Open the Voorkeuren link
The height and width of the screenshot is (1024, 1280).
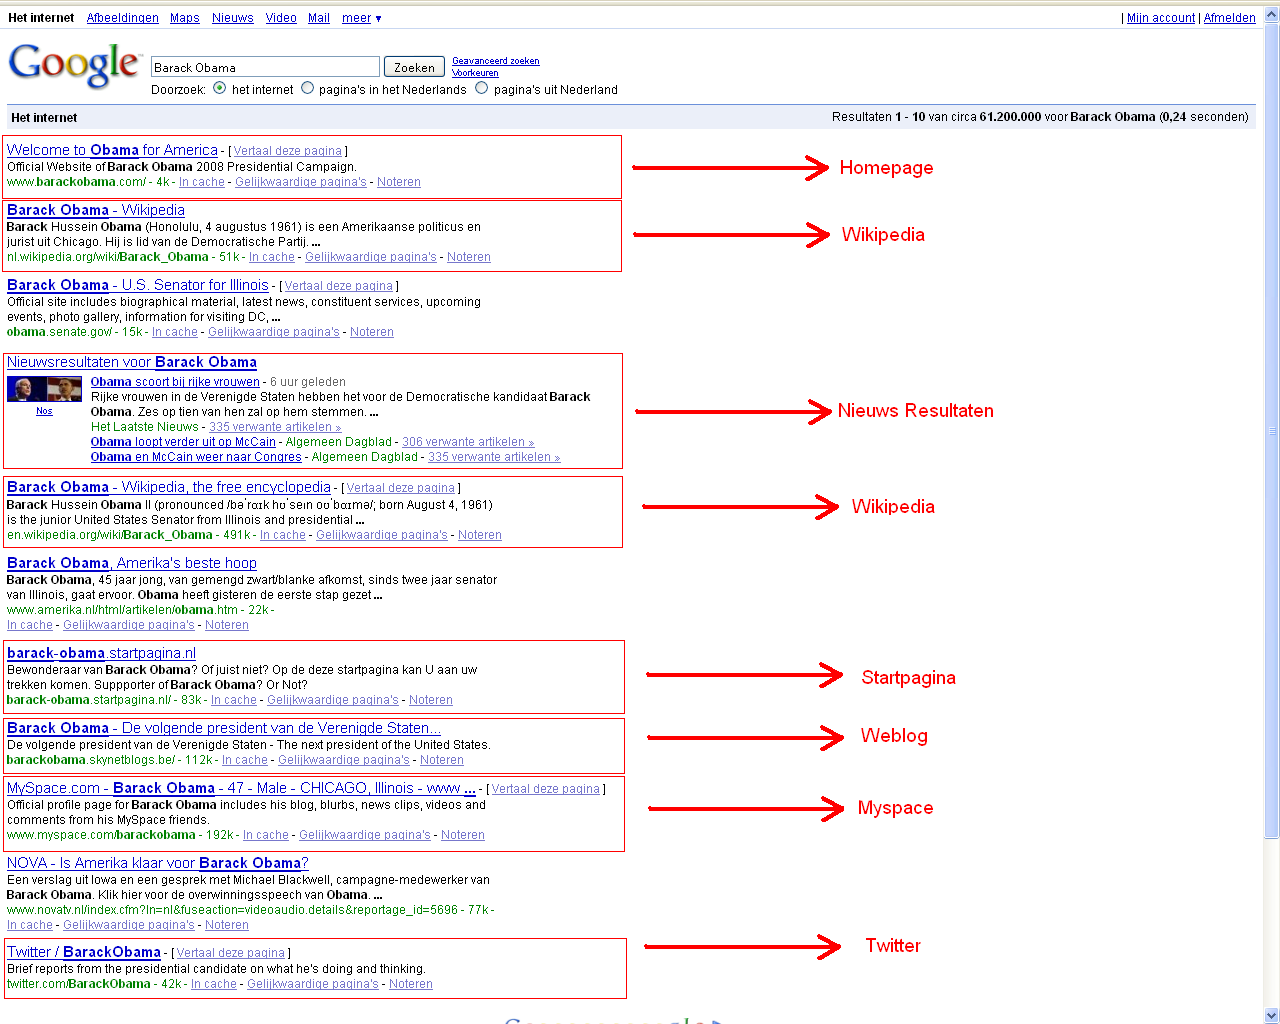[475, 73]
